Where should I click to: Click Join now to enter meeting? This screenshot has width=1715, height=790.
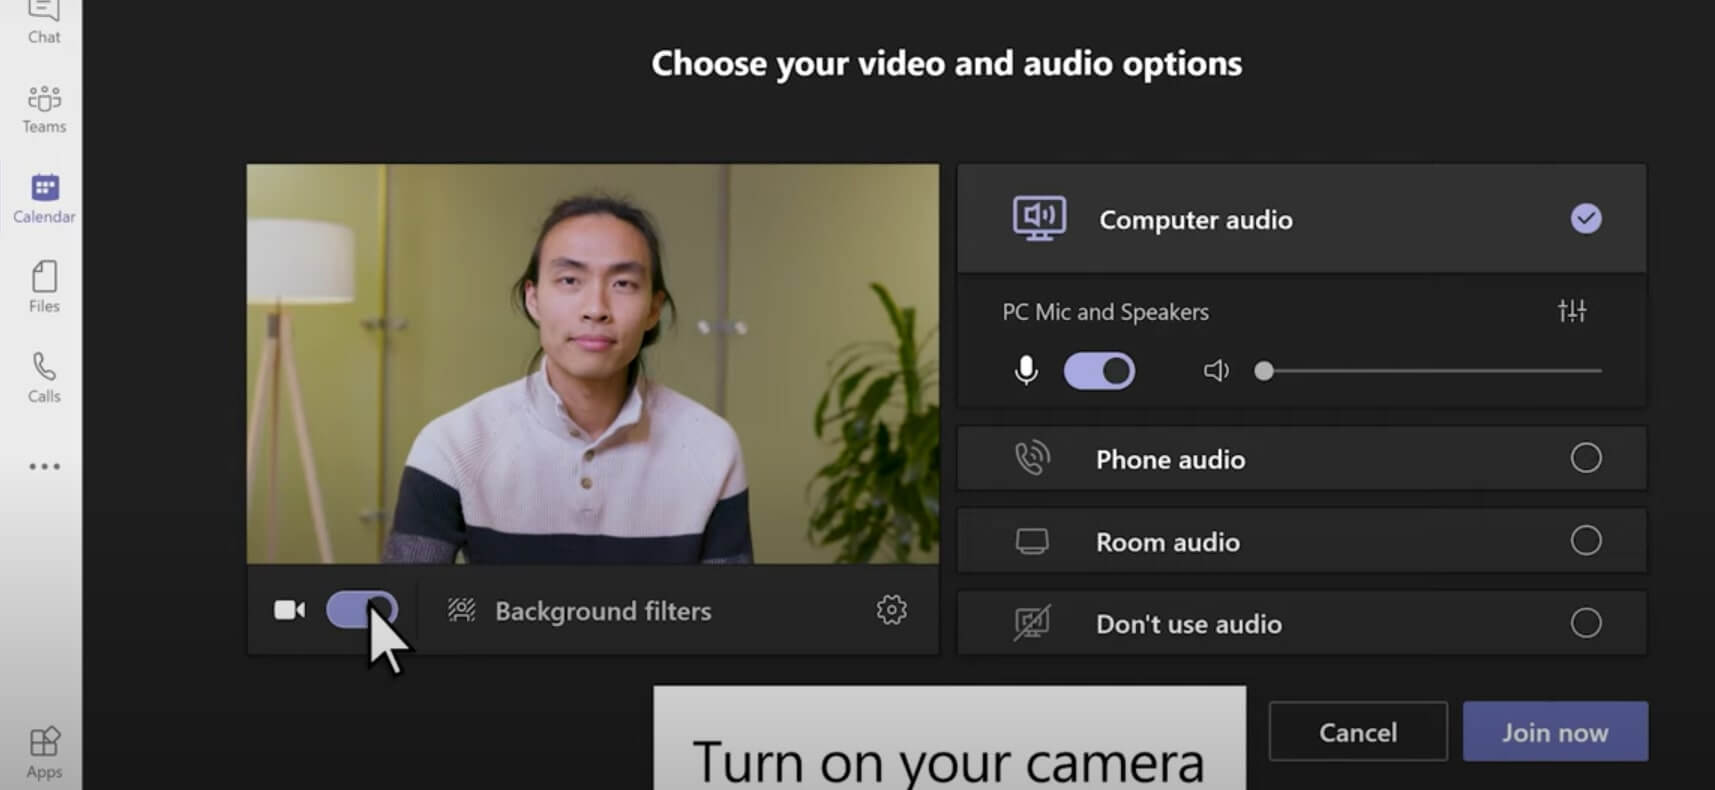tap(1555, 732)
